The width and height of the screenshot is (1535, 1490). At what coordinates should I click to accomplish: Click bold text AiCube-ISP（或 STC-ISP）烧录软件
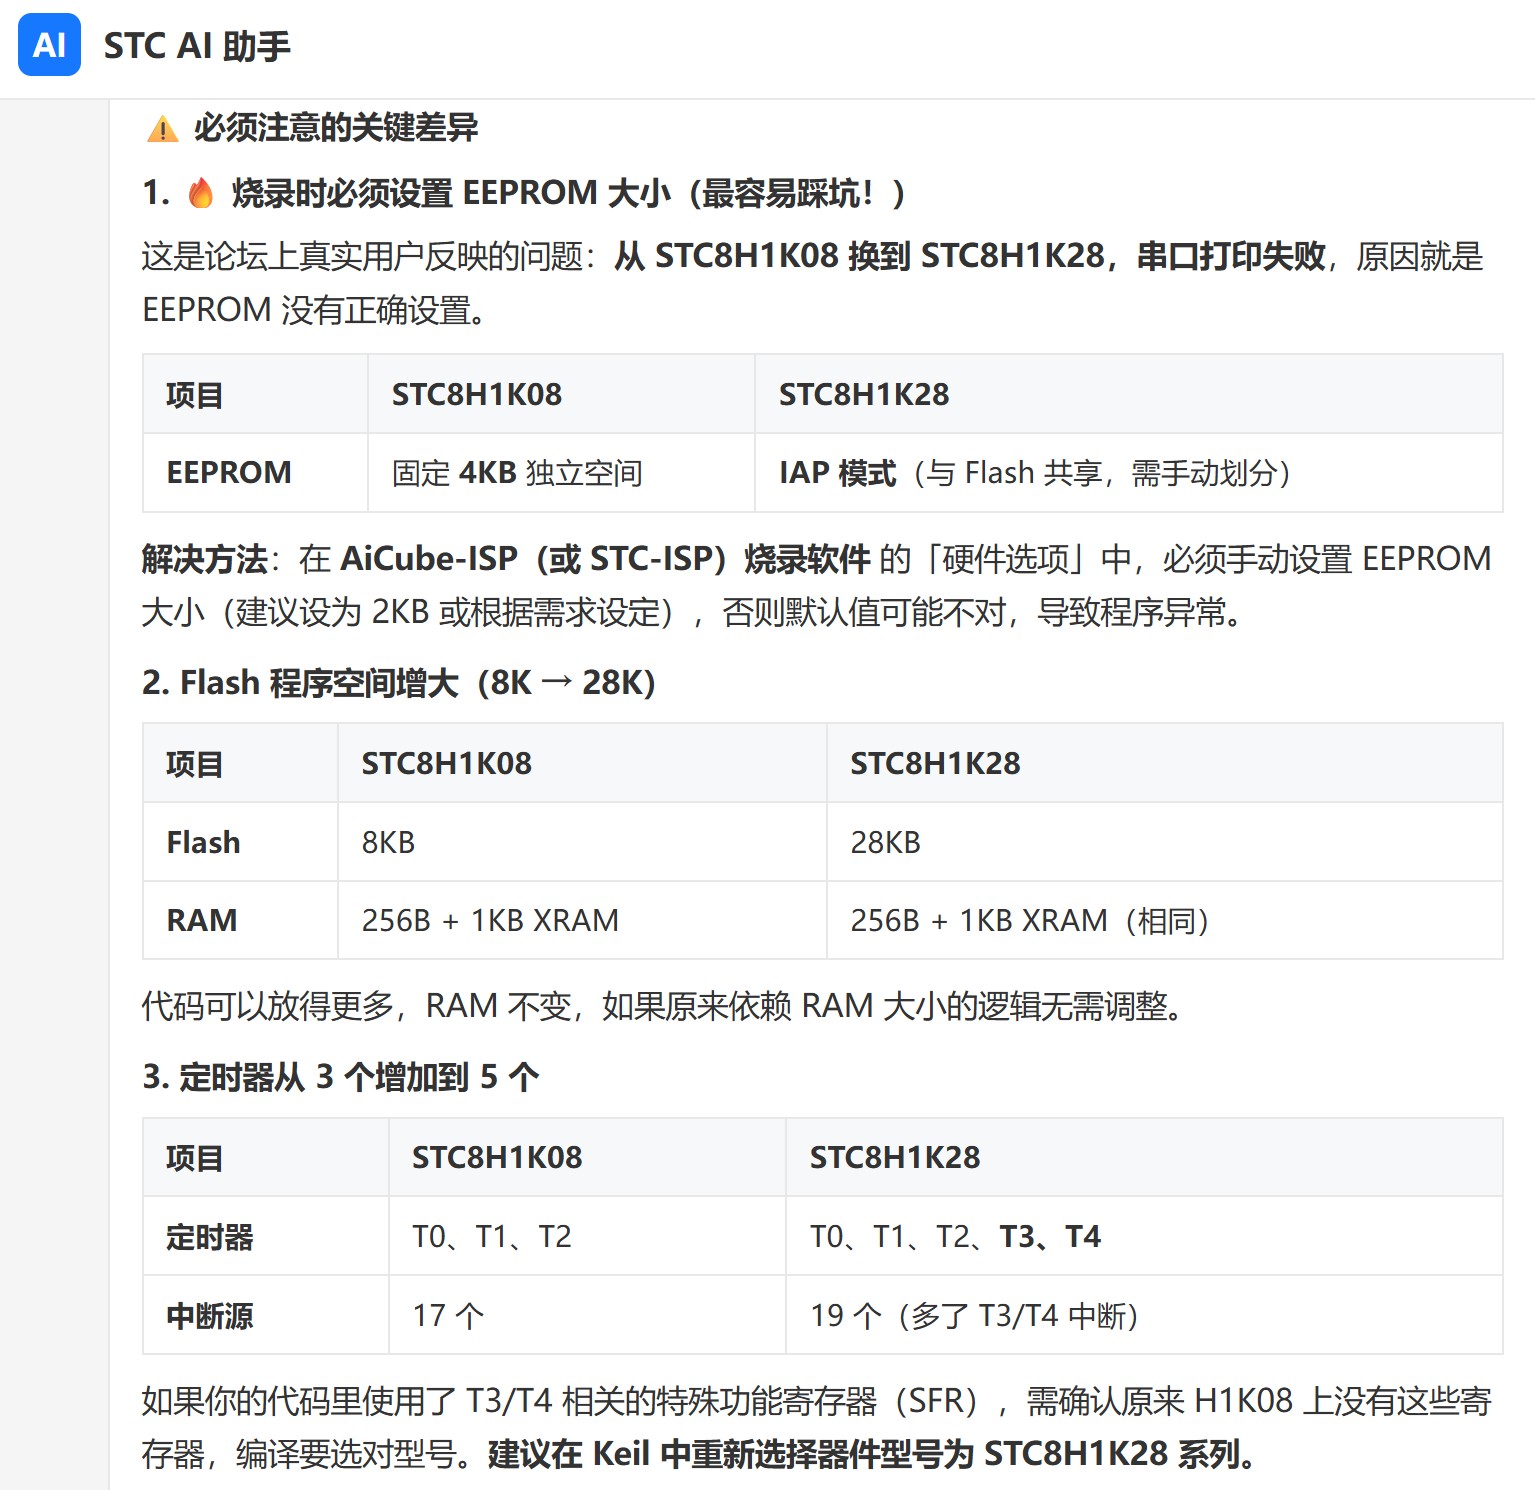[605, 559]
